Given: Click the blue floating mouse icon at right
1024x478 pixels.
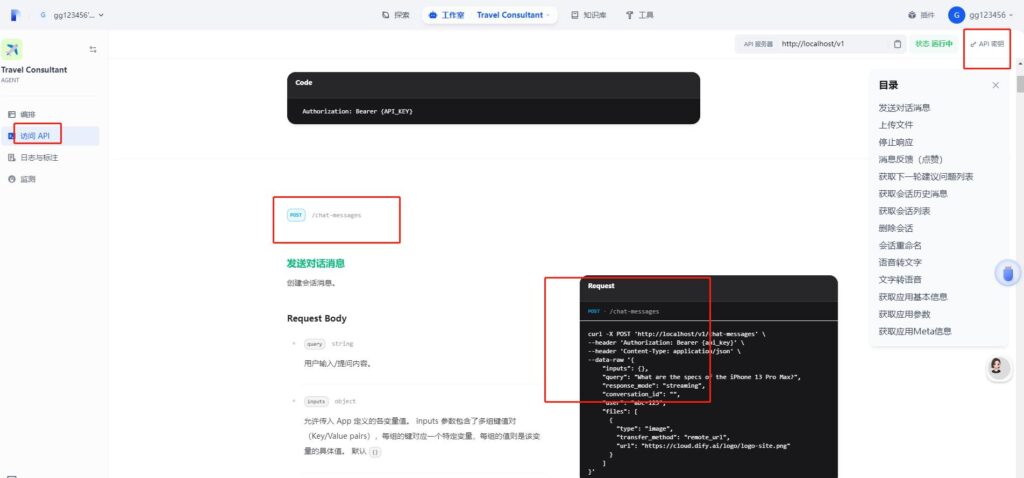Looking at the screenshot, I should click(1007, 273).
